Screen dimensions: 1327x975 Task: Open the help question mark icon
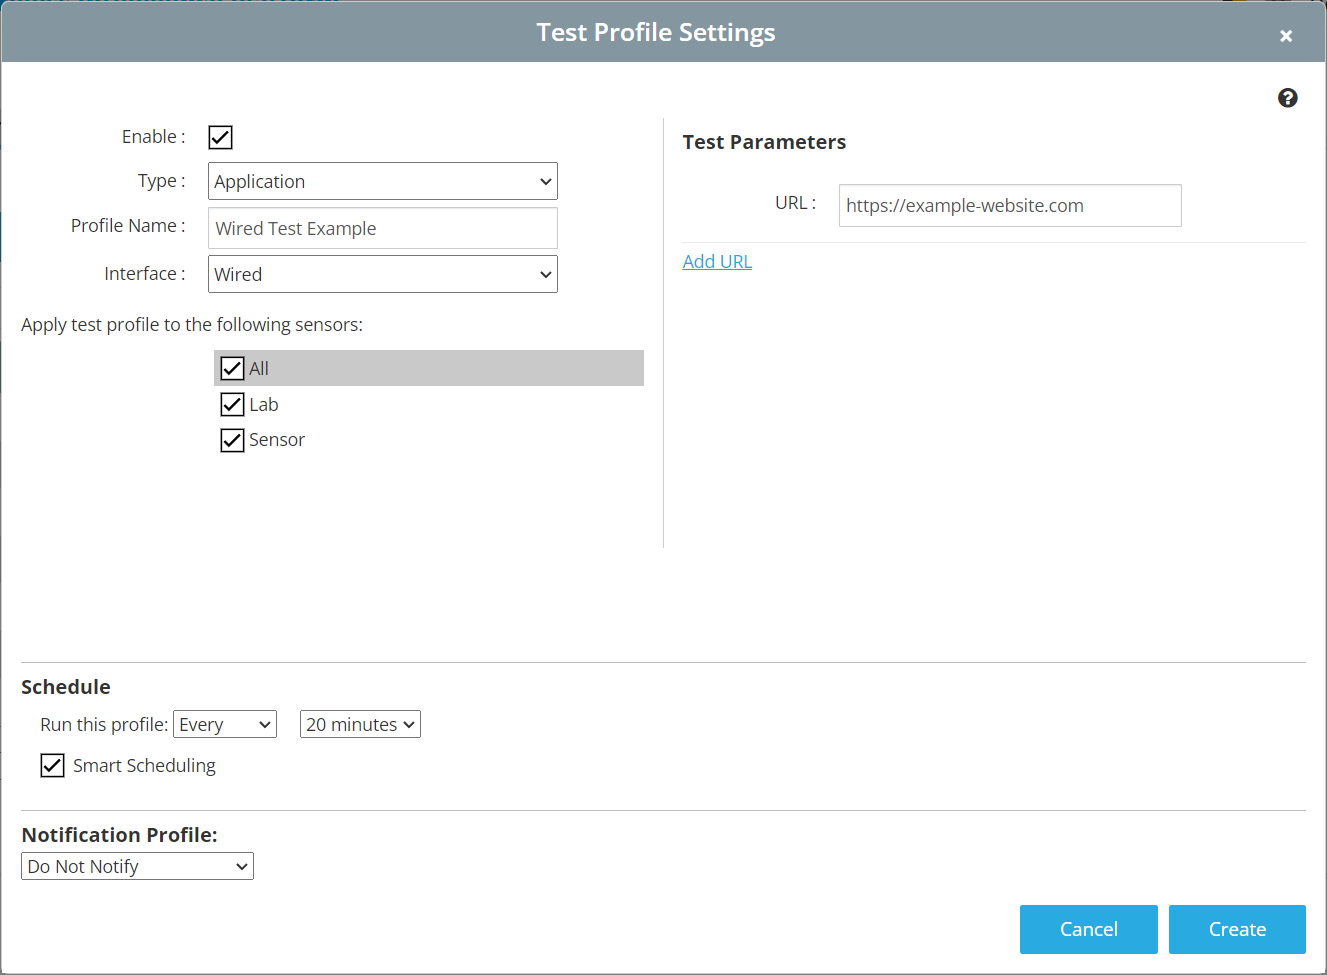[1287, 98]
